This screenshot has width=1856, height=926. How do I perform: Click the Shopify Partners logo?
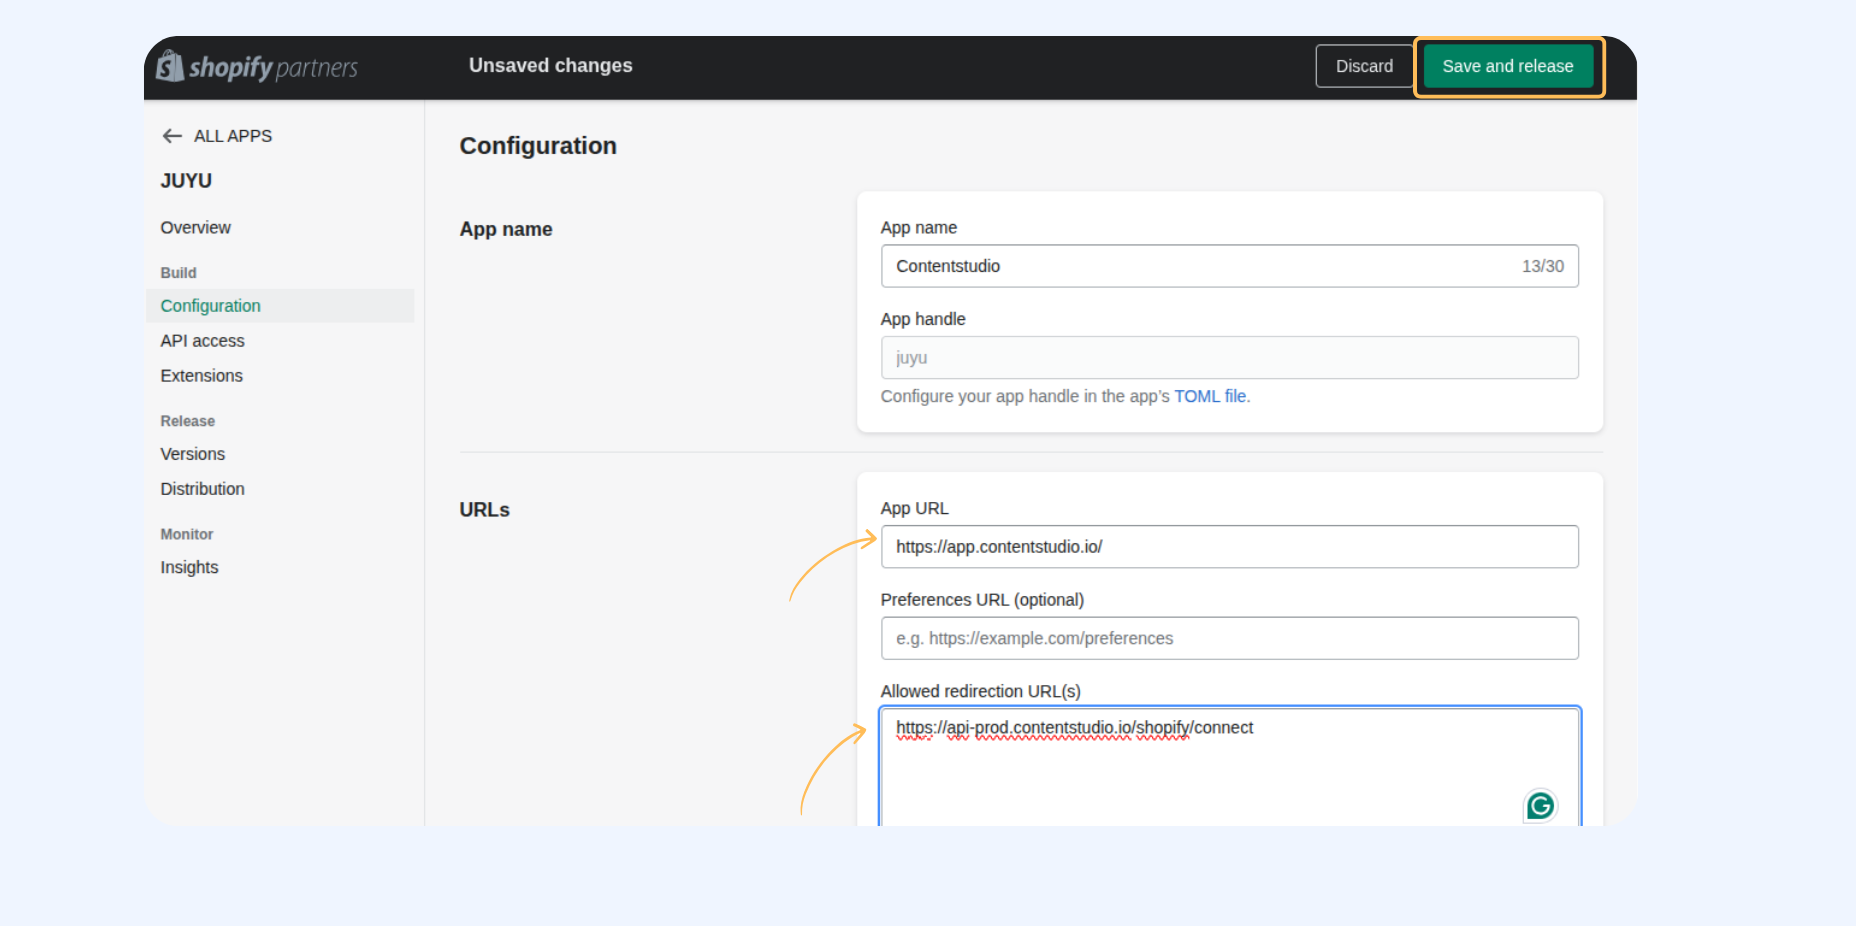(x=257, y=66)
